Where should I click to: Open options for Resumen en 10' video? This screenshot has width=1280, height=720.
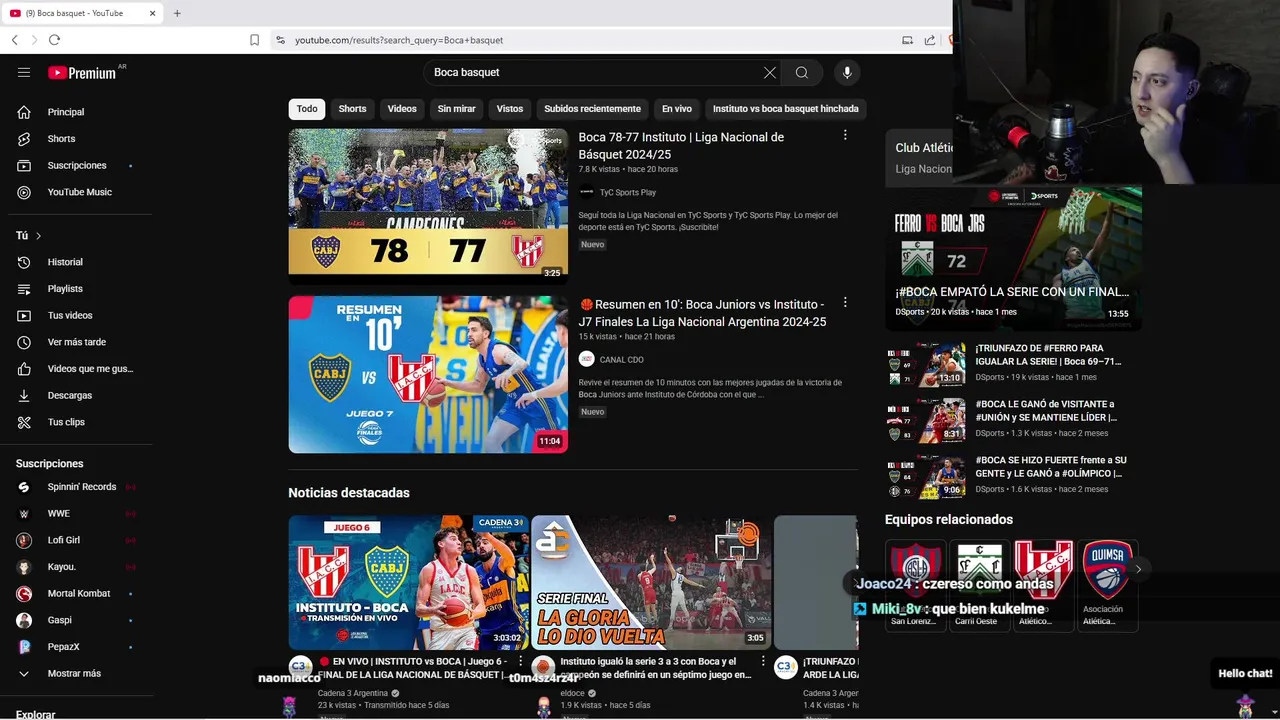click(845, 302)
